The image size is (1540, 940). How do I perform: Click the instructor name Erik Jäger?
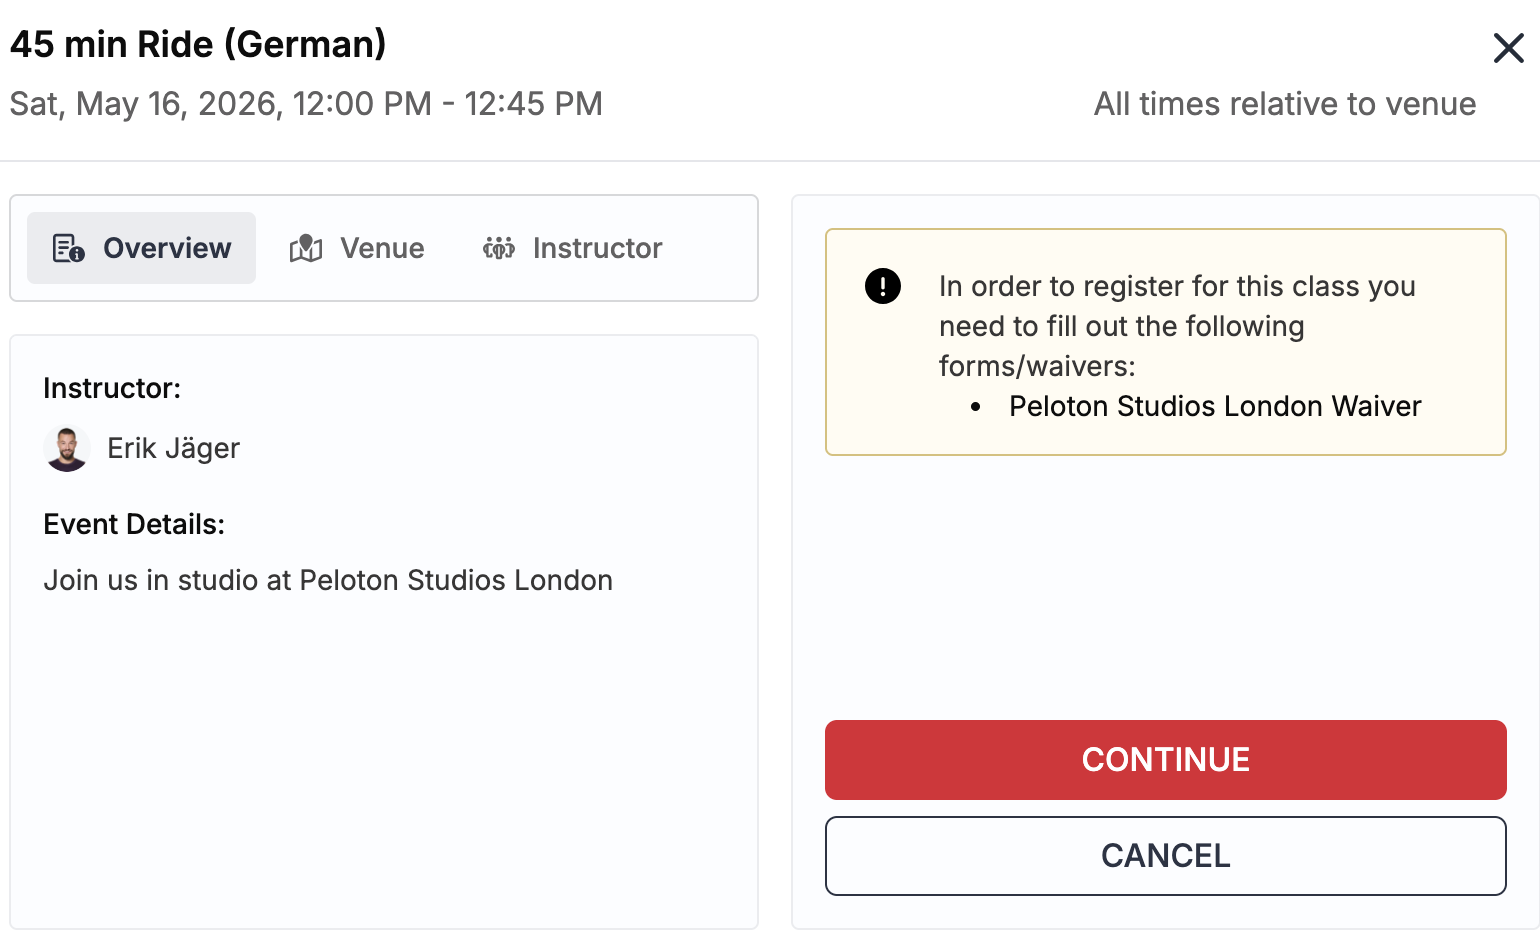tap(173, 448)
